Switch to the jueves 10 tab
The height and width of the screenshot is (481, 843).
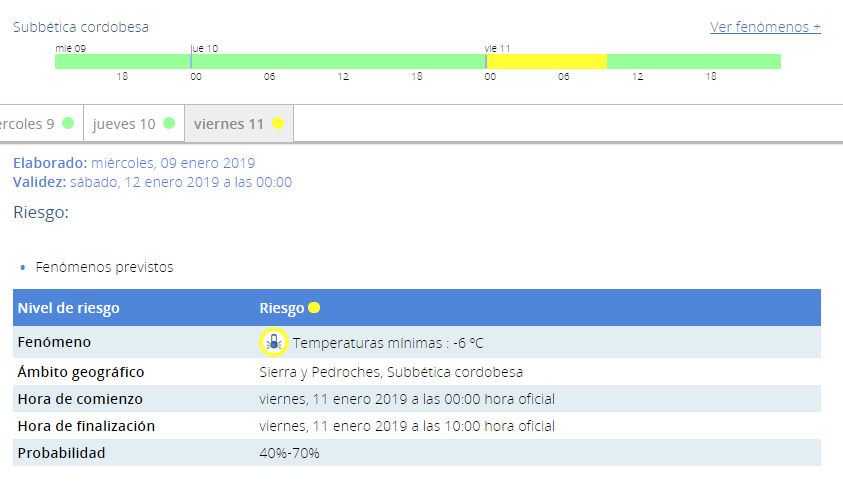[134, 124]
